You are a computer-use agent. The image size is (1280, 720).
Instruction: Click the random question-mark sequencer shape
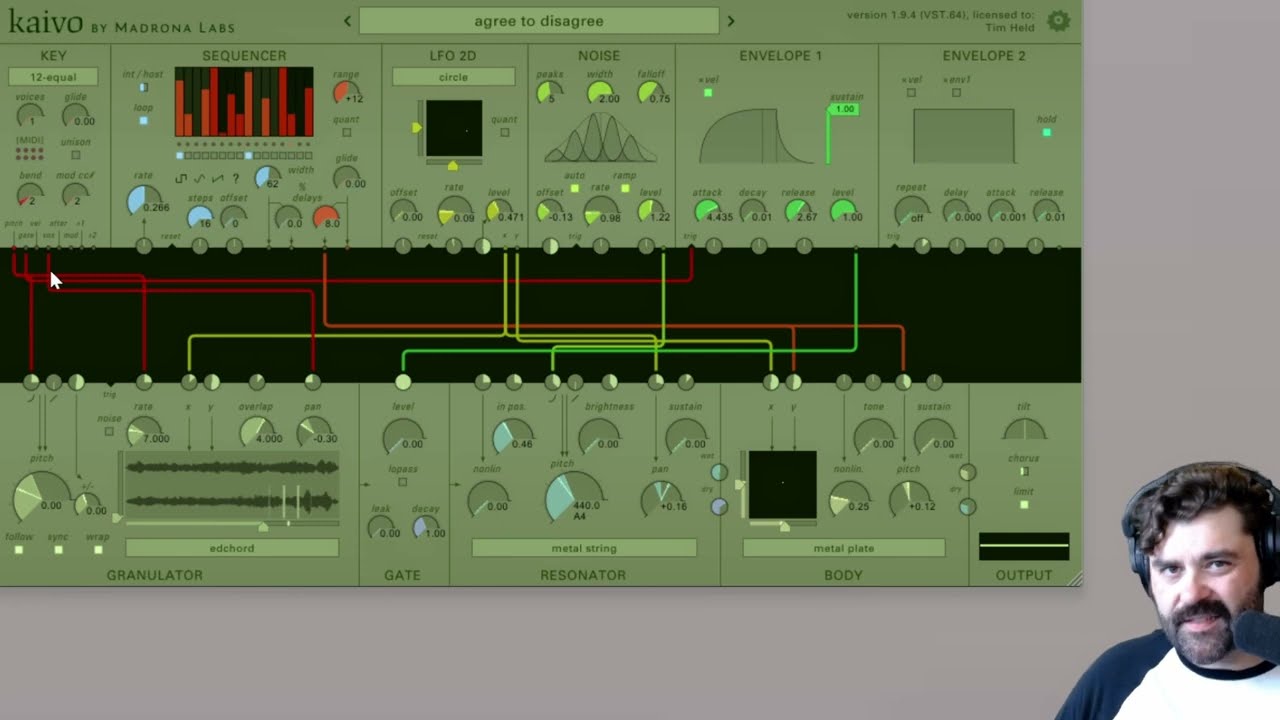pos(236,179)
